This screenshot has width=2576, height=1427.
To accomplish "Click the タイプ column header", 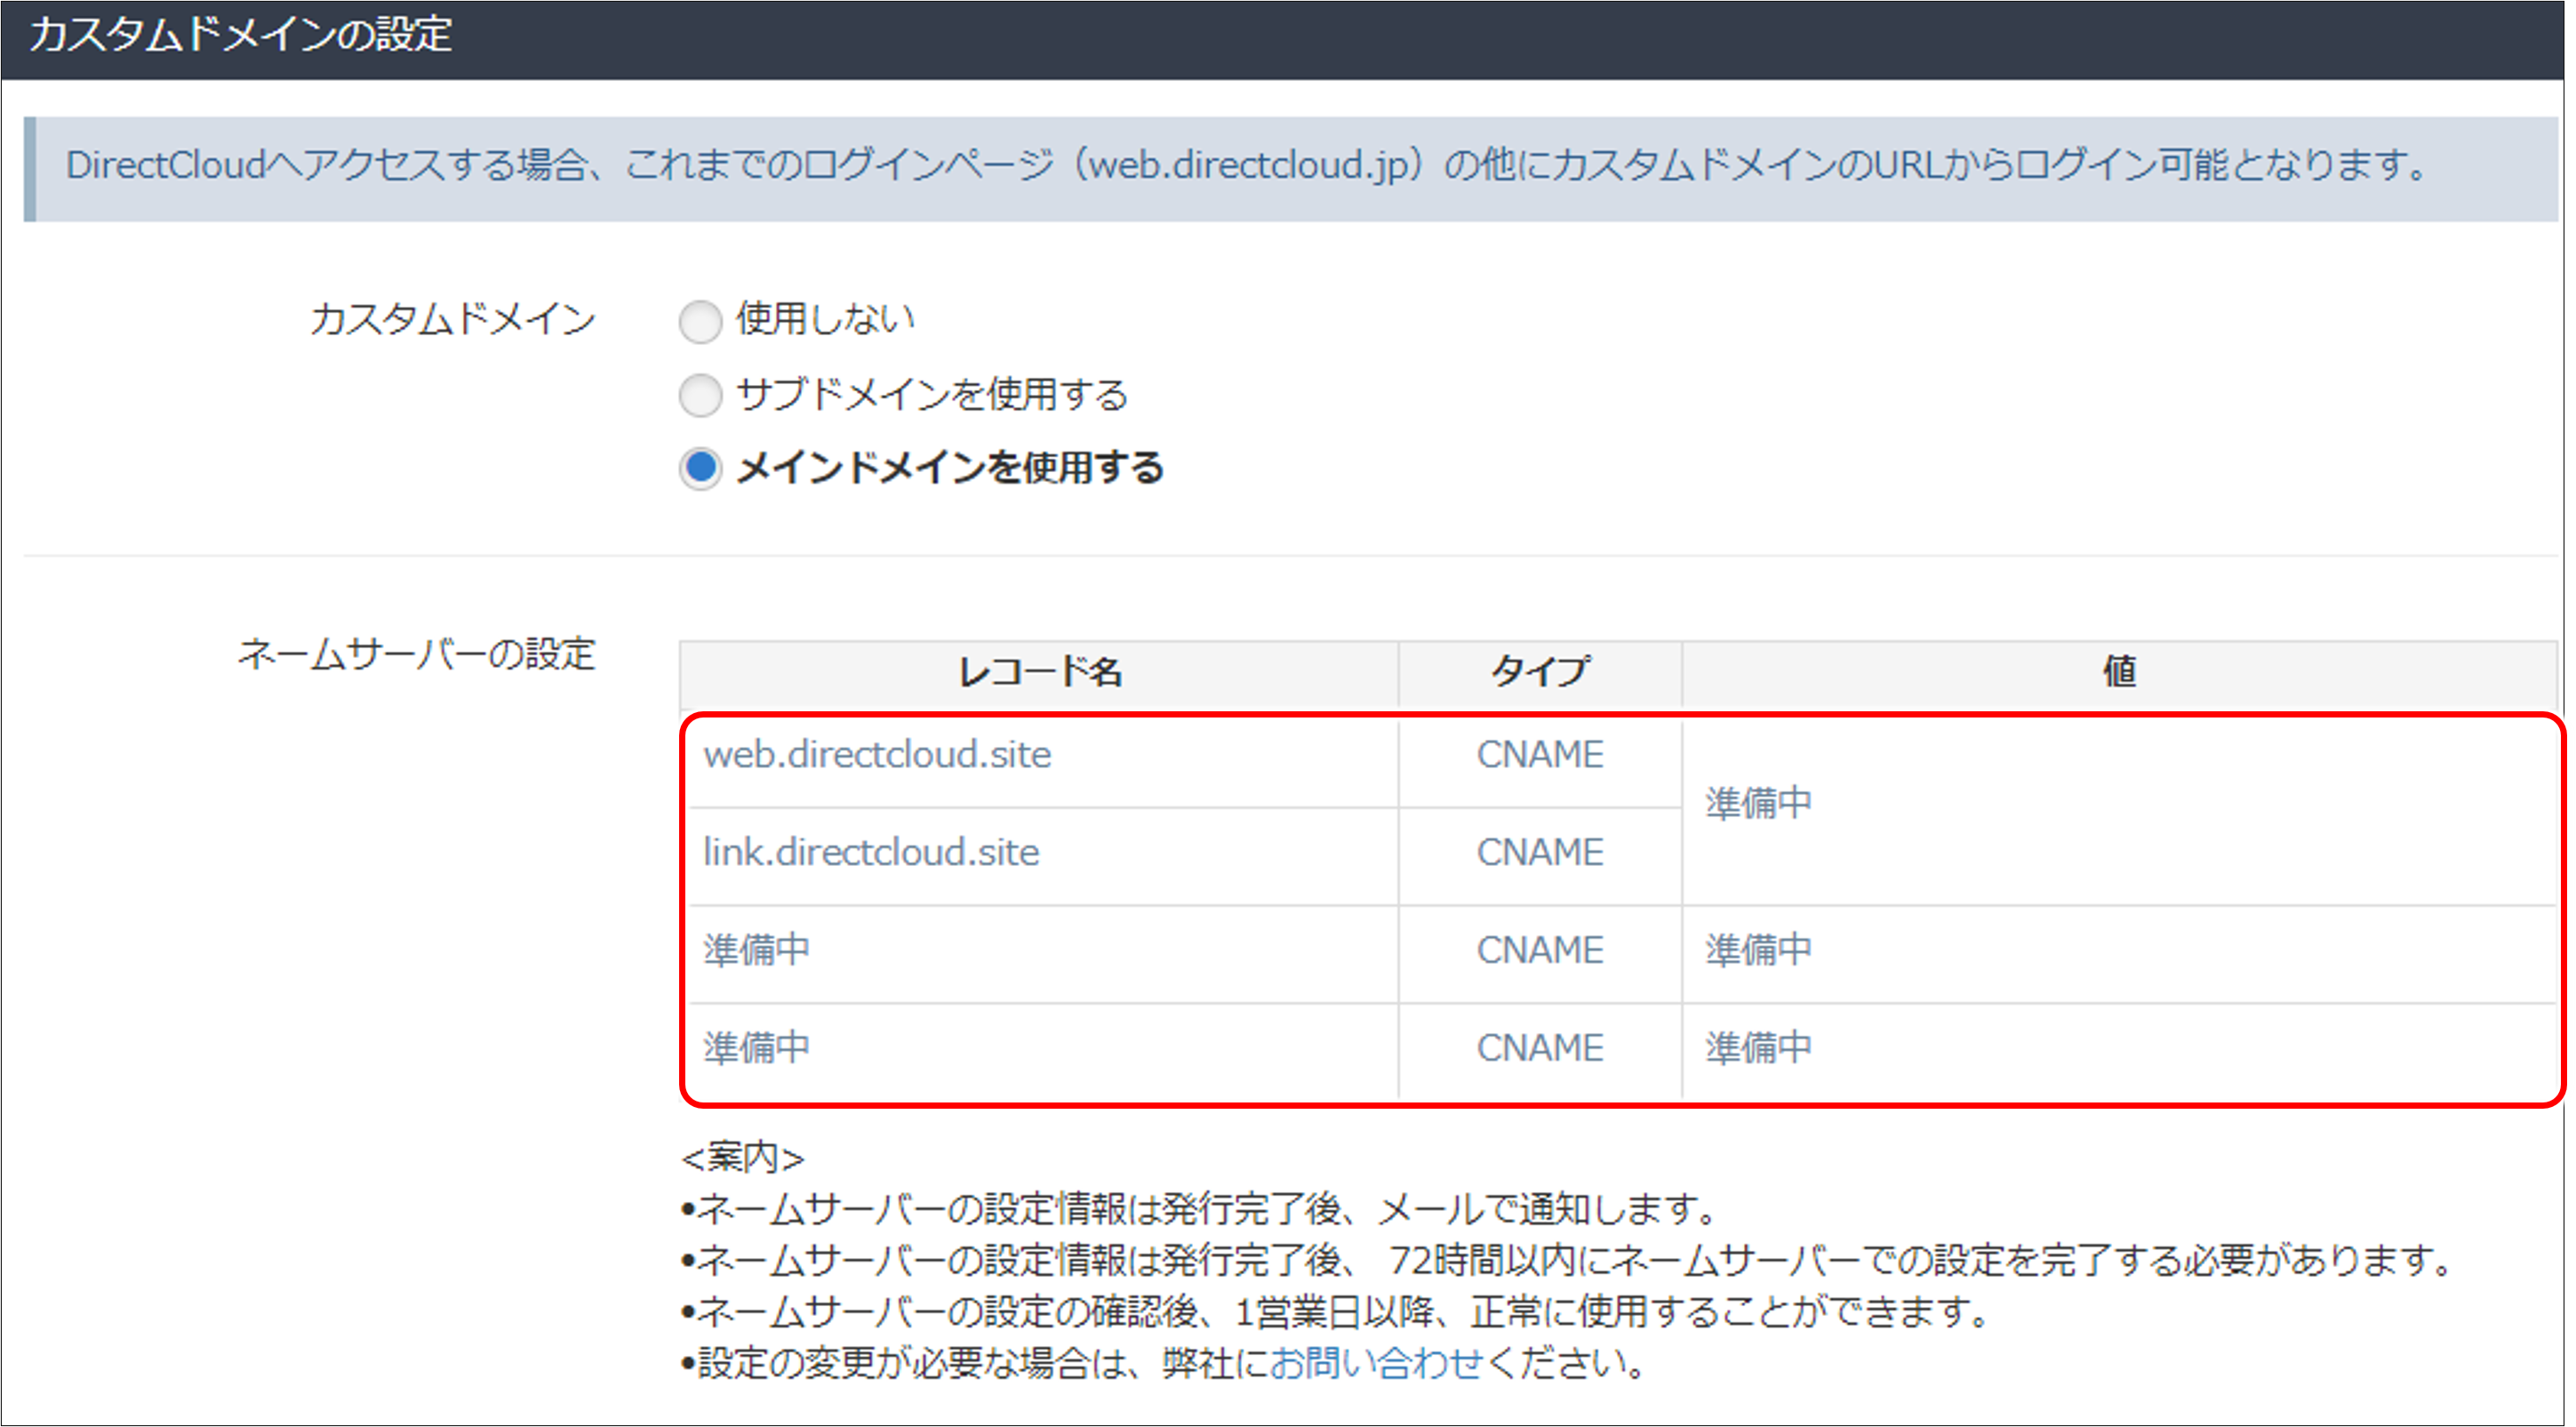I will click(1540, 672).
